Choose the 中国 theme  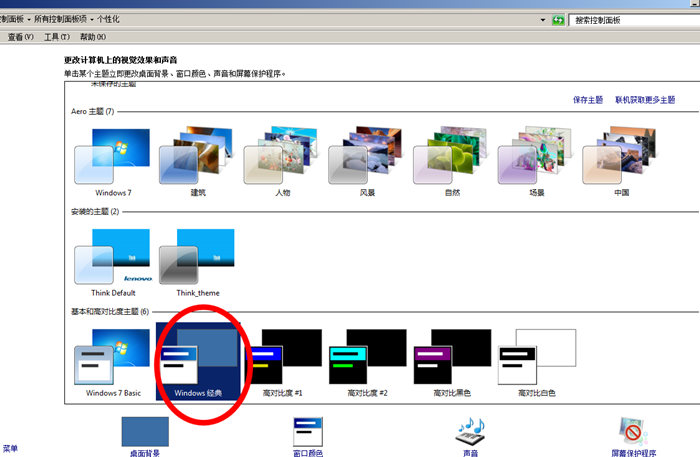pyautogui.click(x=621, y=162)
